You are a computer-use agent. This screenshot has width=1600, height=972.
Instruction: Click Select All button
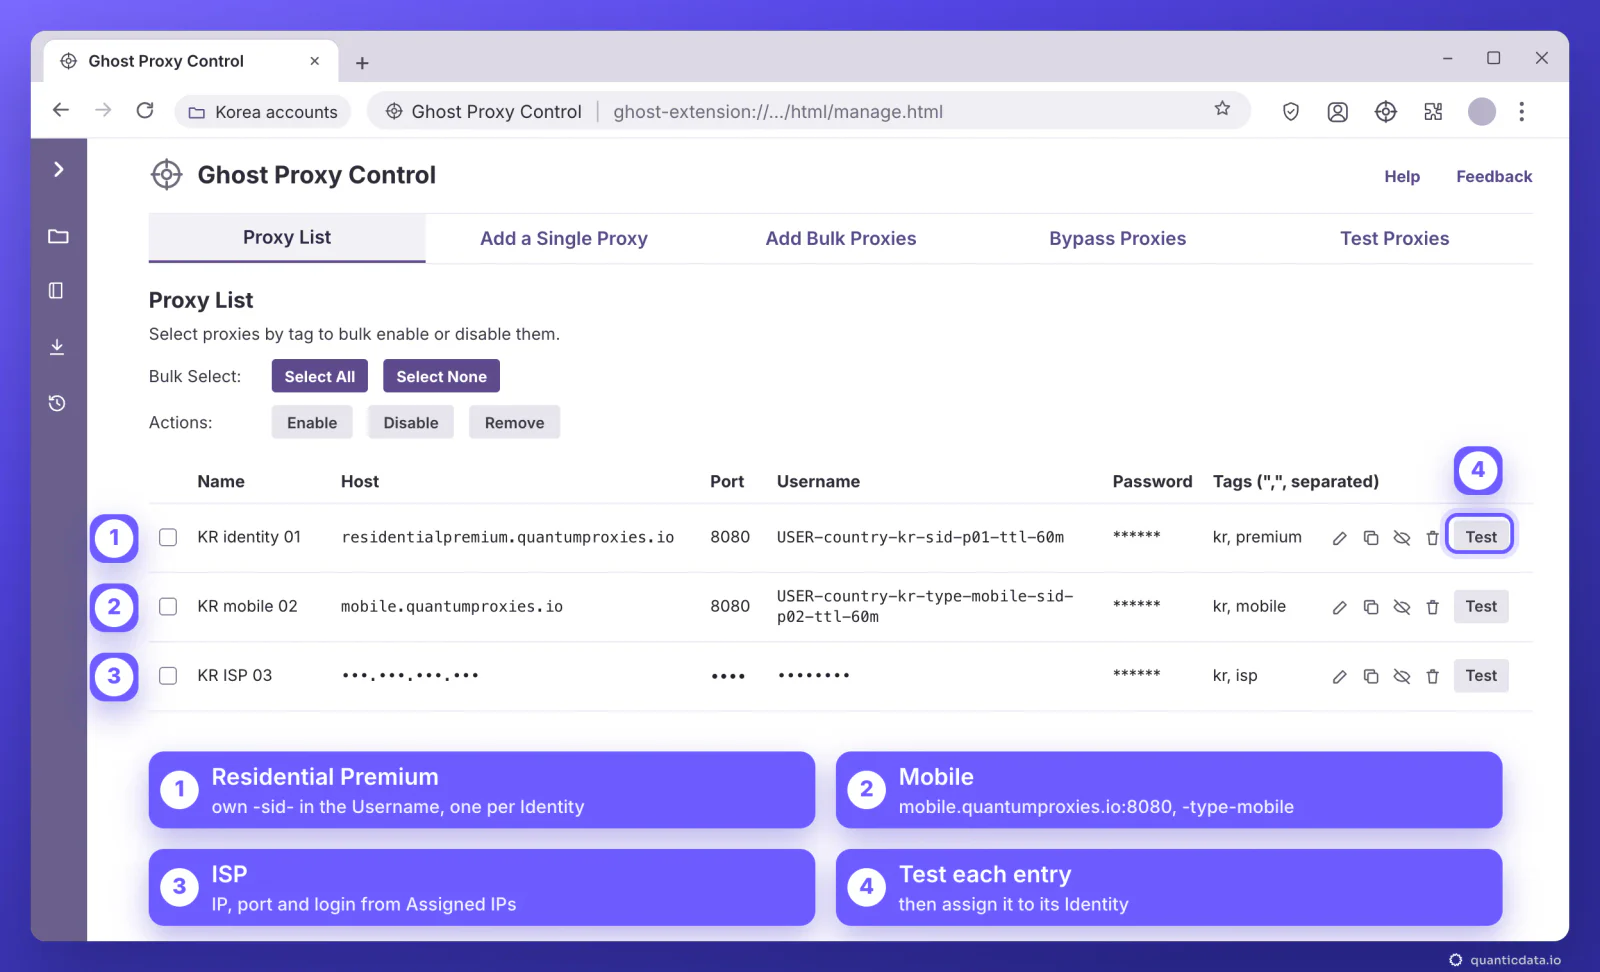(320, 376)
